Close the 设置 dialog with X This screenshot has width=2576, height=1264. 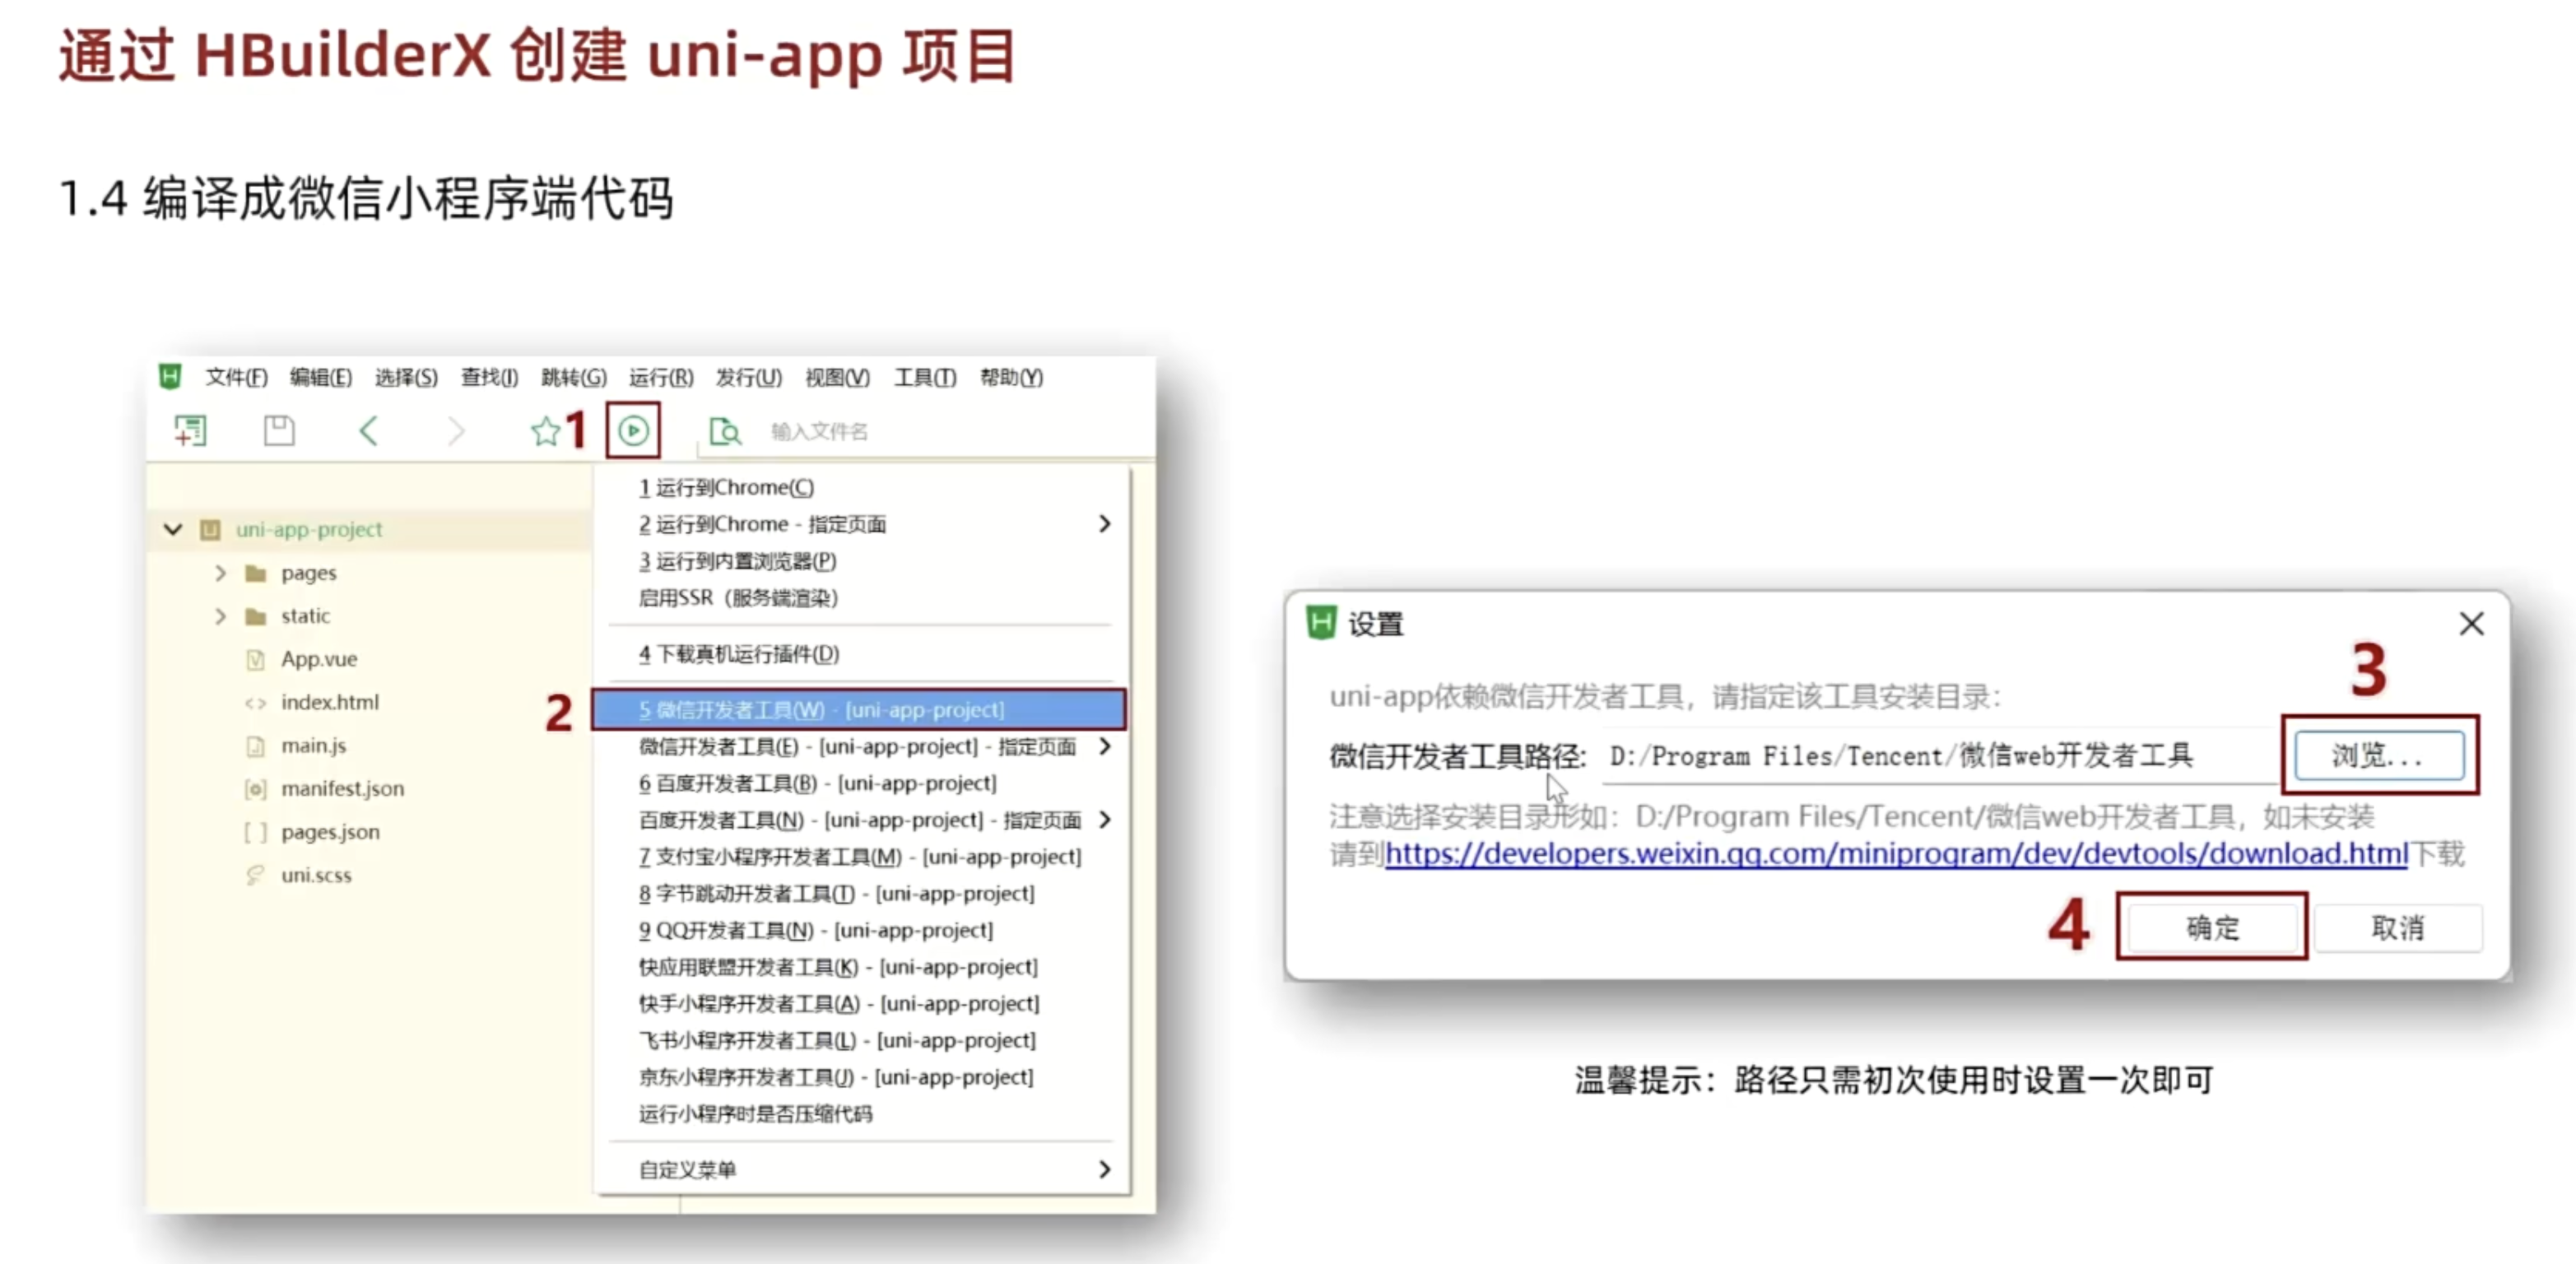(x=2471, y=624)
